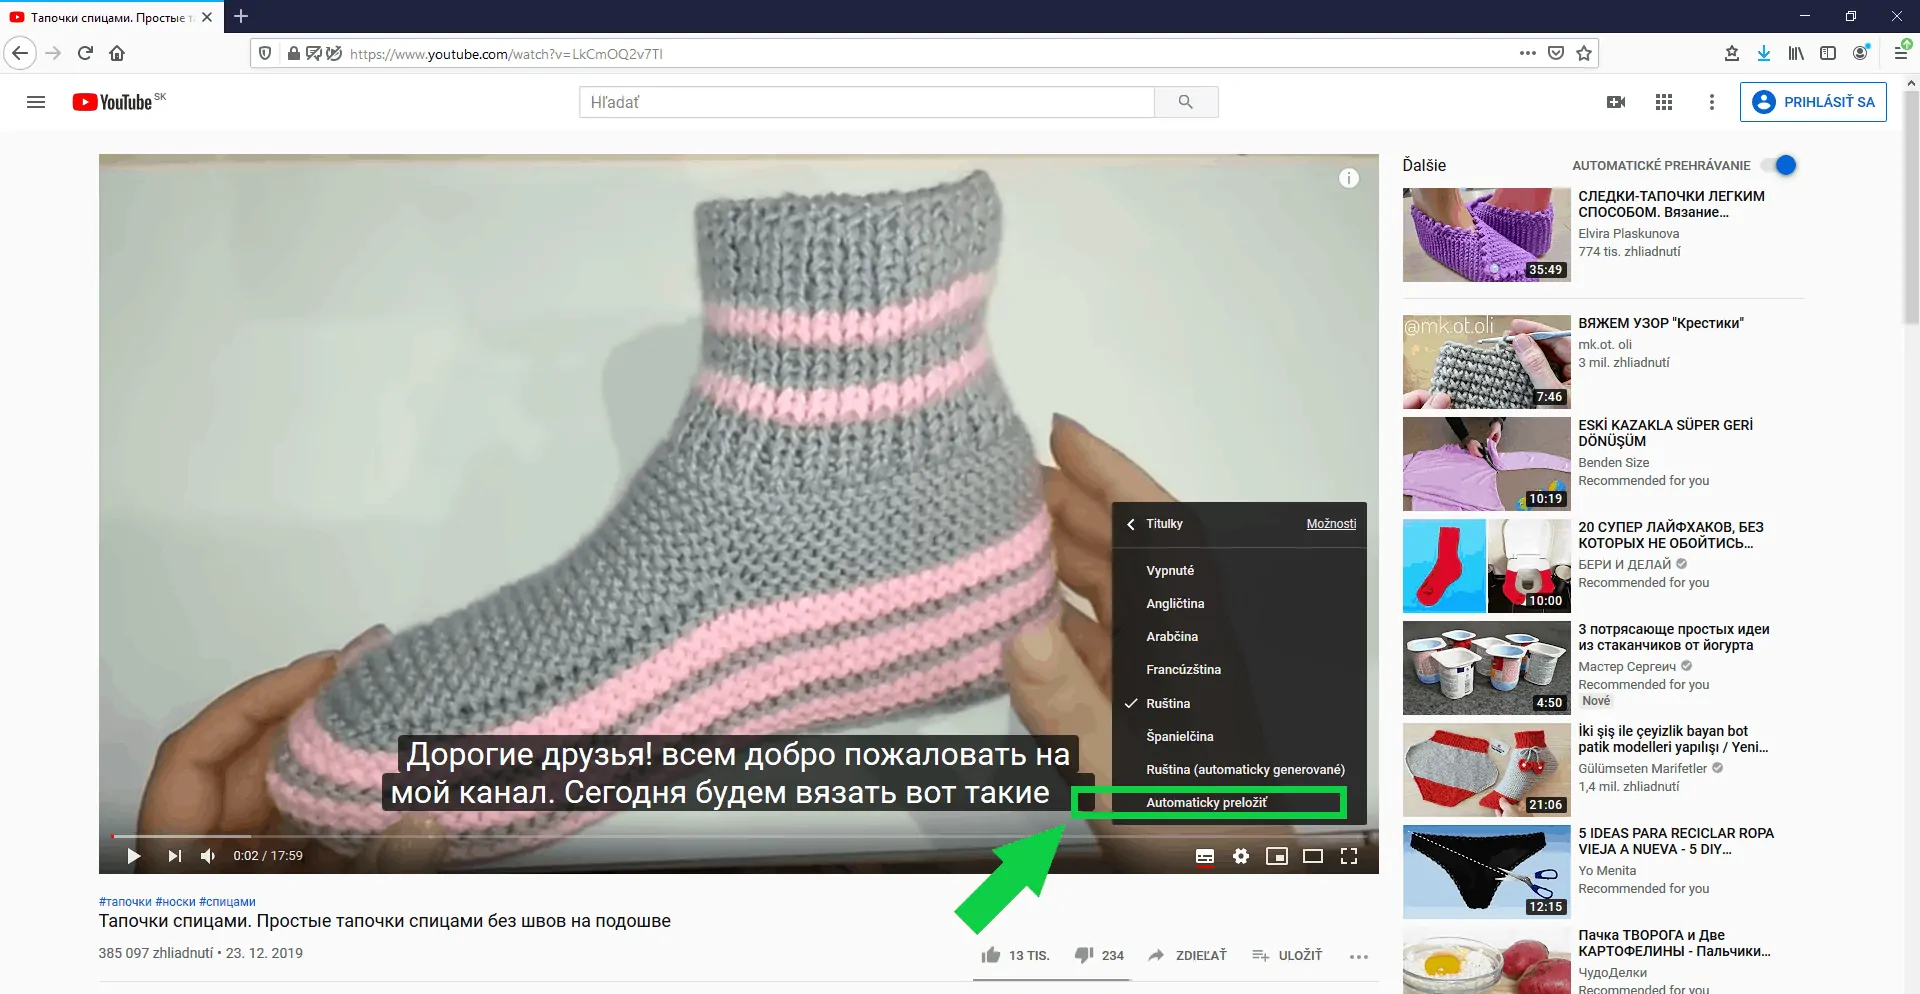Click the PRIHLÁSIŤ SA sign-in button

1813,102
